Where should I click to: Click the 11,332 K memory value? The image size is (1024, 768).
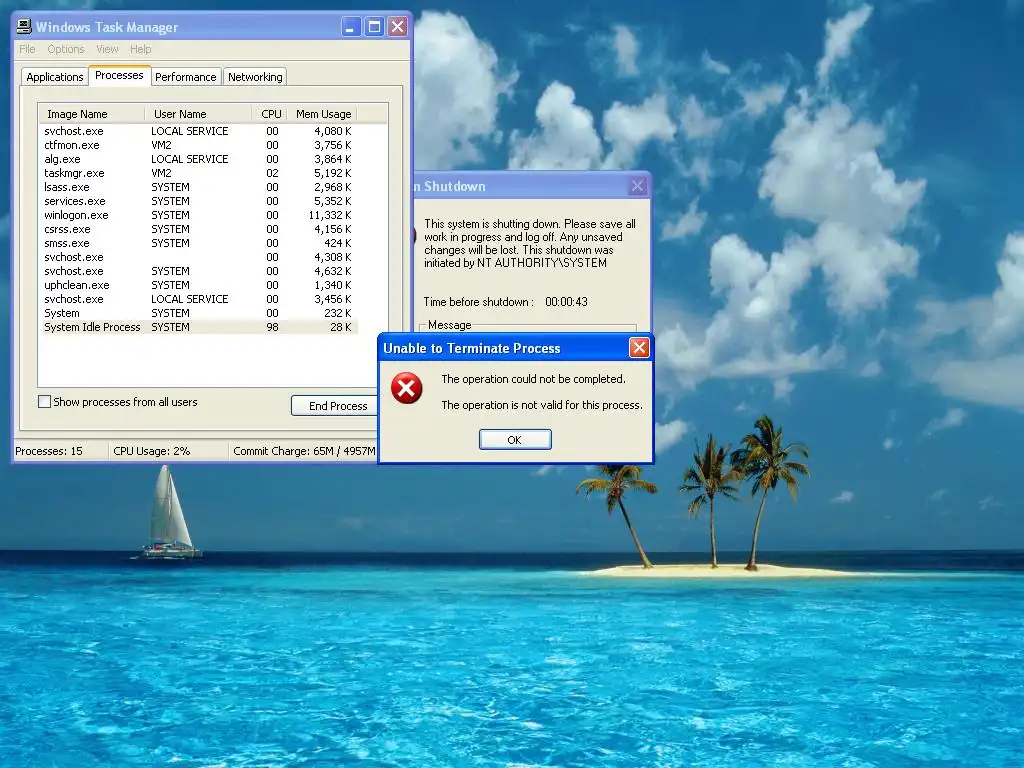(330, 215)
